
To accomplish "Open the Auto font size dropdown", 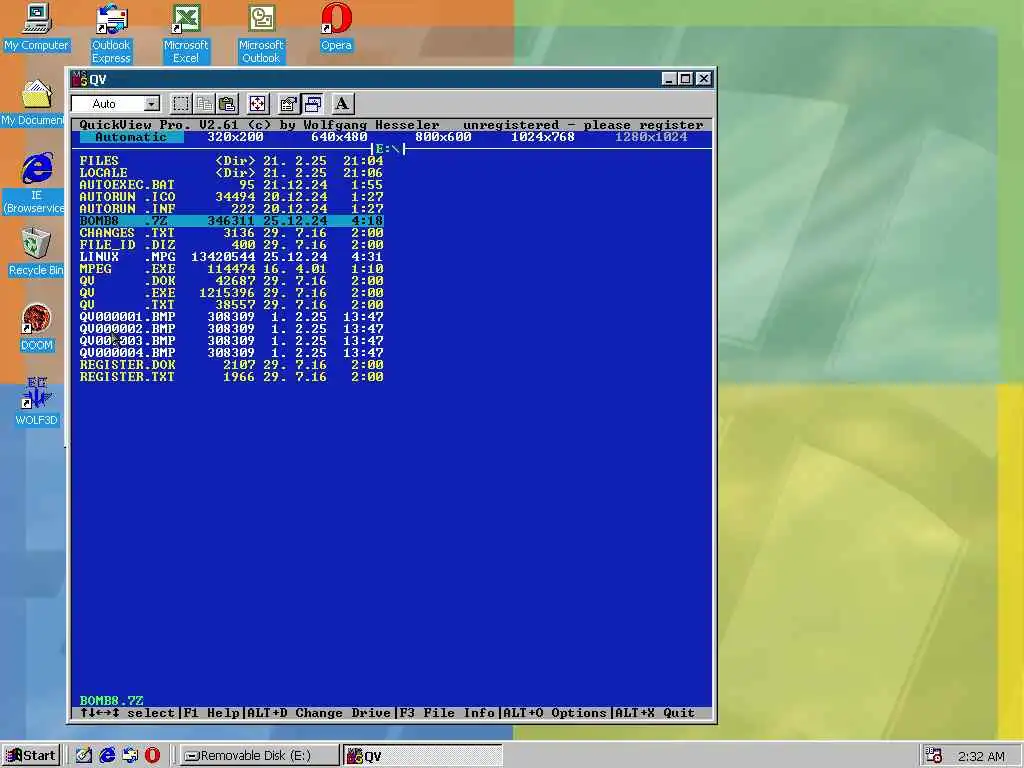I will (x=152, y=104).
